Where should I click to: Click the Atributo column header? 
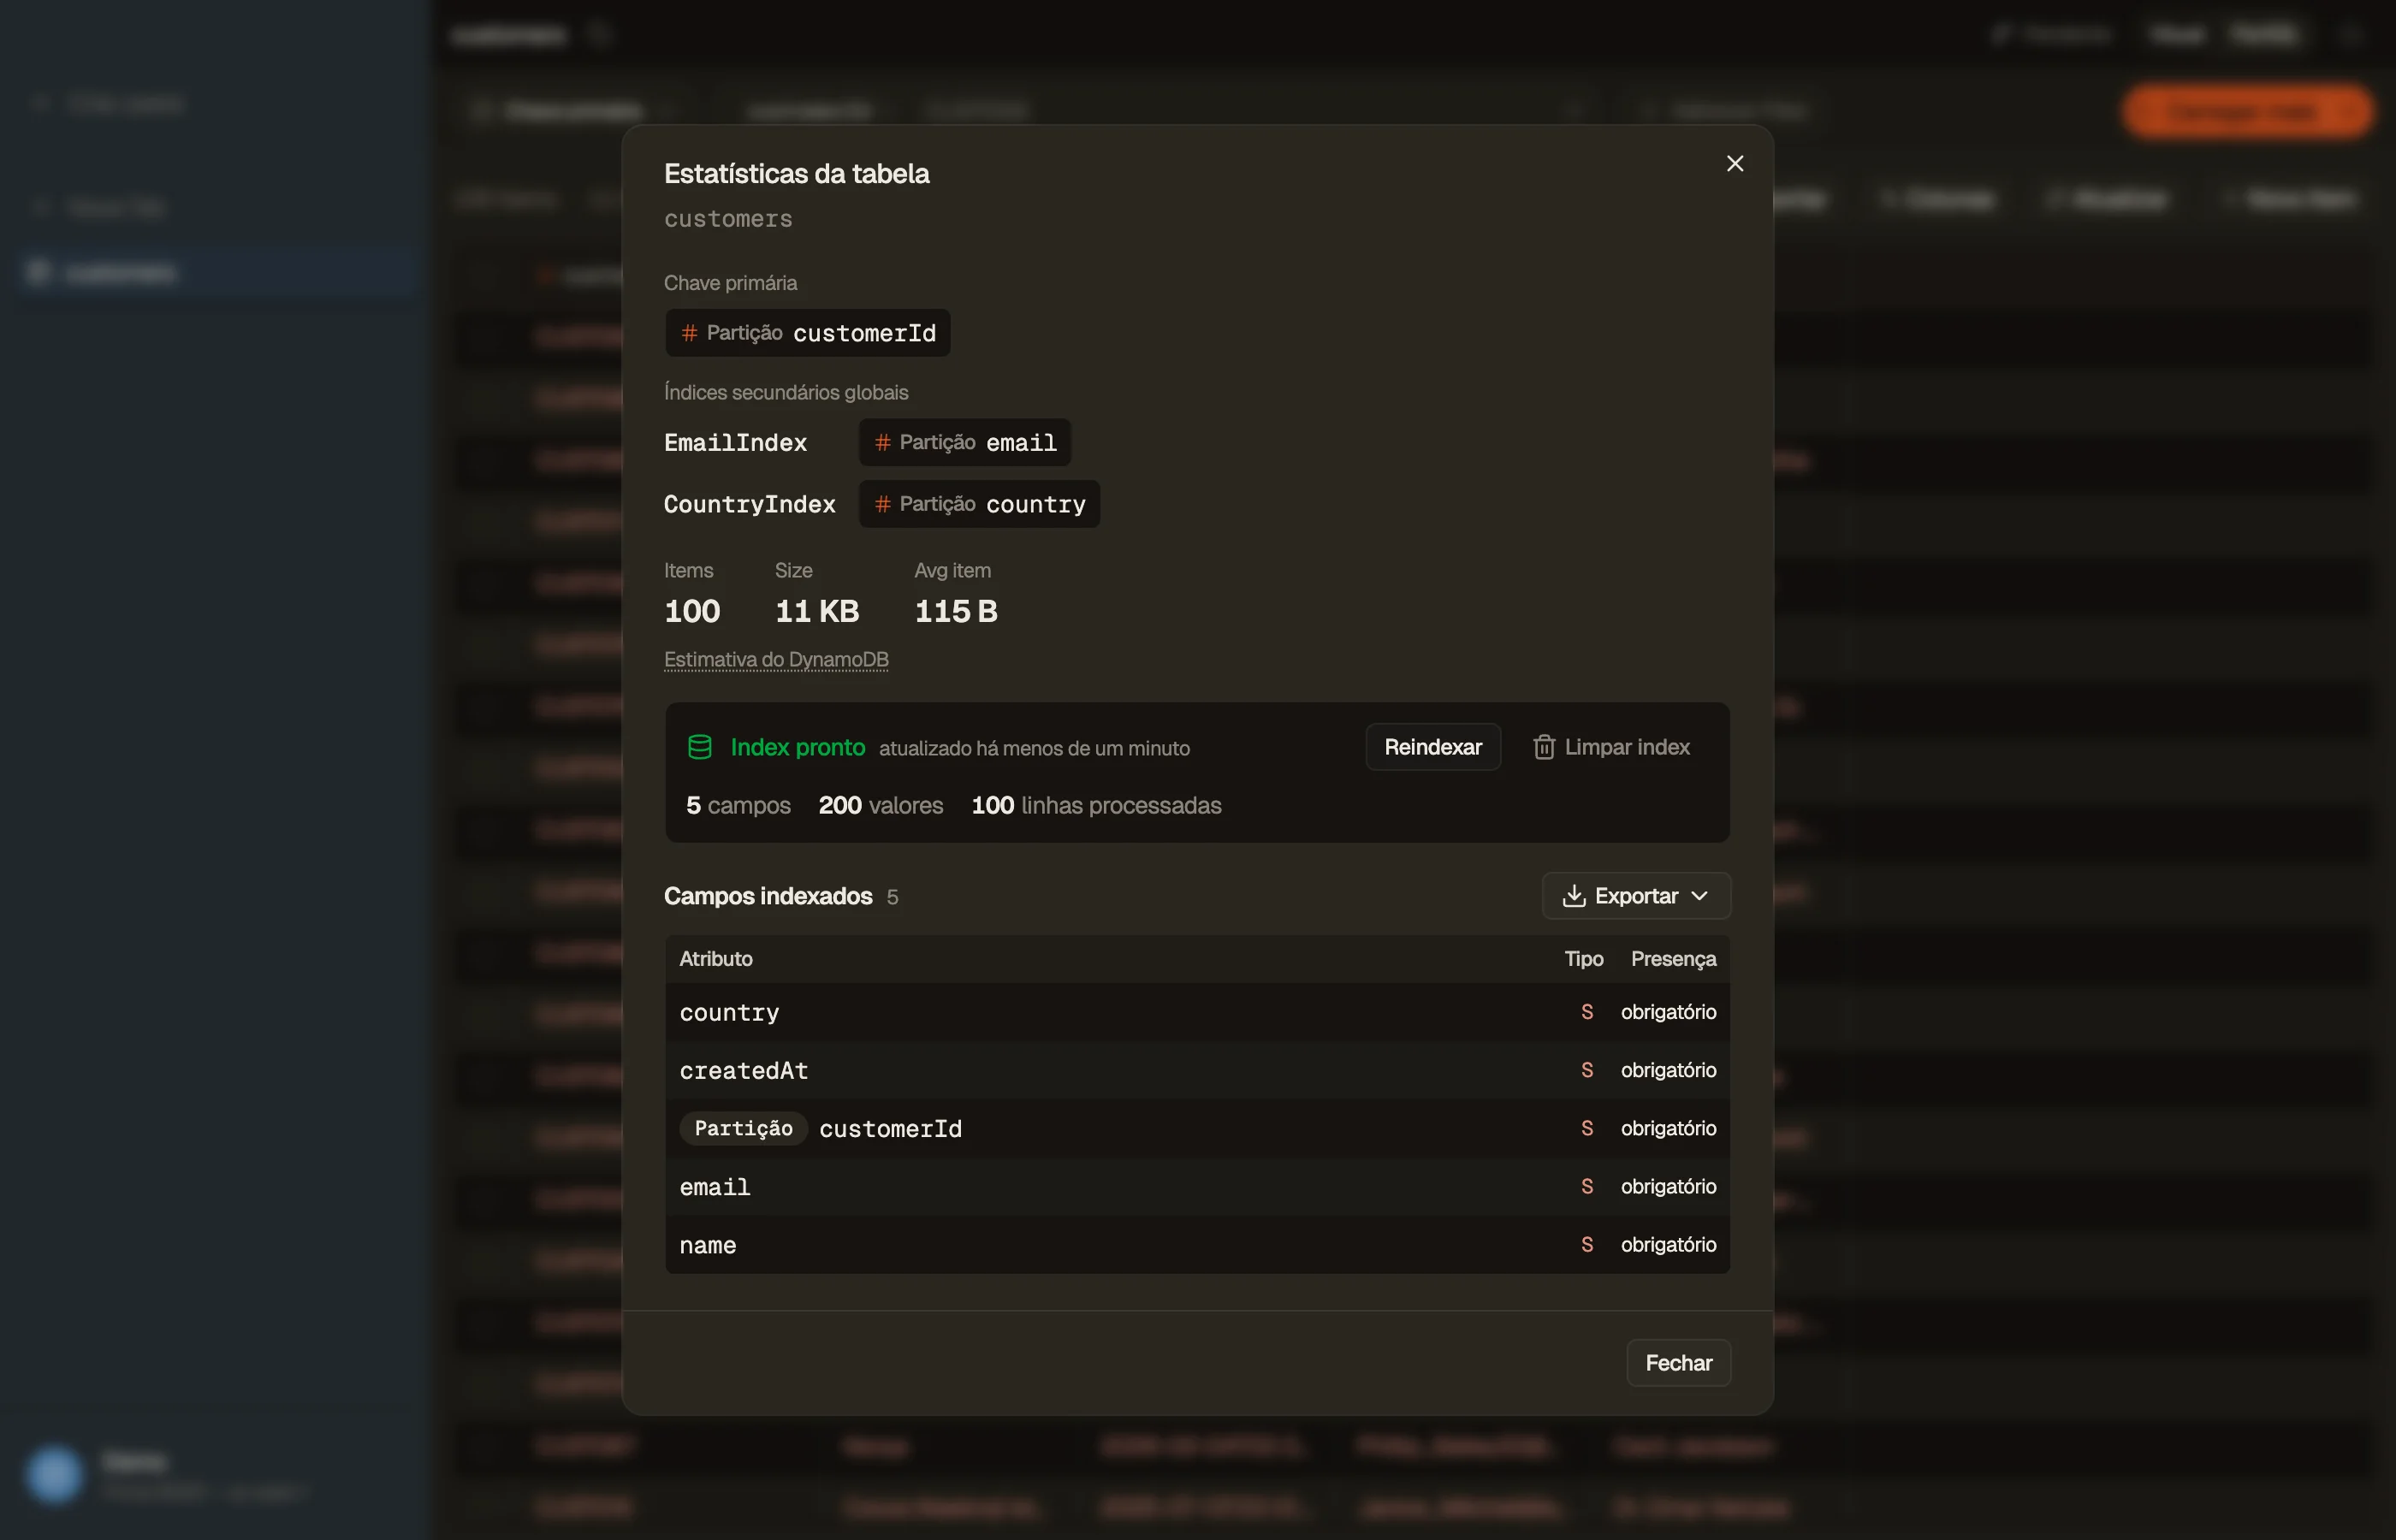tap(716, 959)
